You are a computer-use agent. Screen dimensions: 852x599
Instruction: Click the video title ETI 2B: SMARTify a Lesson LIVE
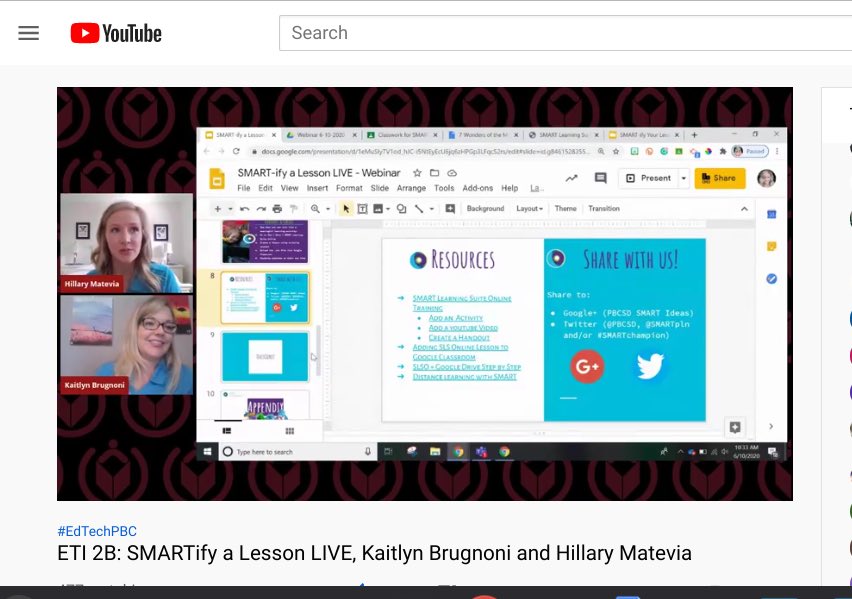tap(374, 553)
